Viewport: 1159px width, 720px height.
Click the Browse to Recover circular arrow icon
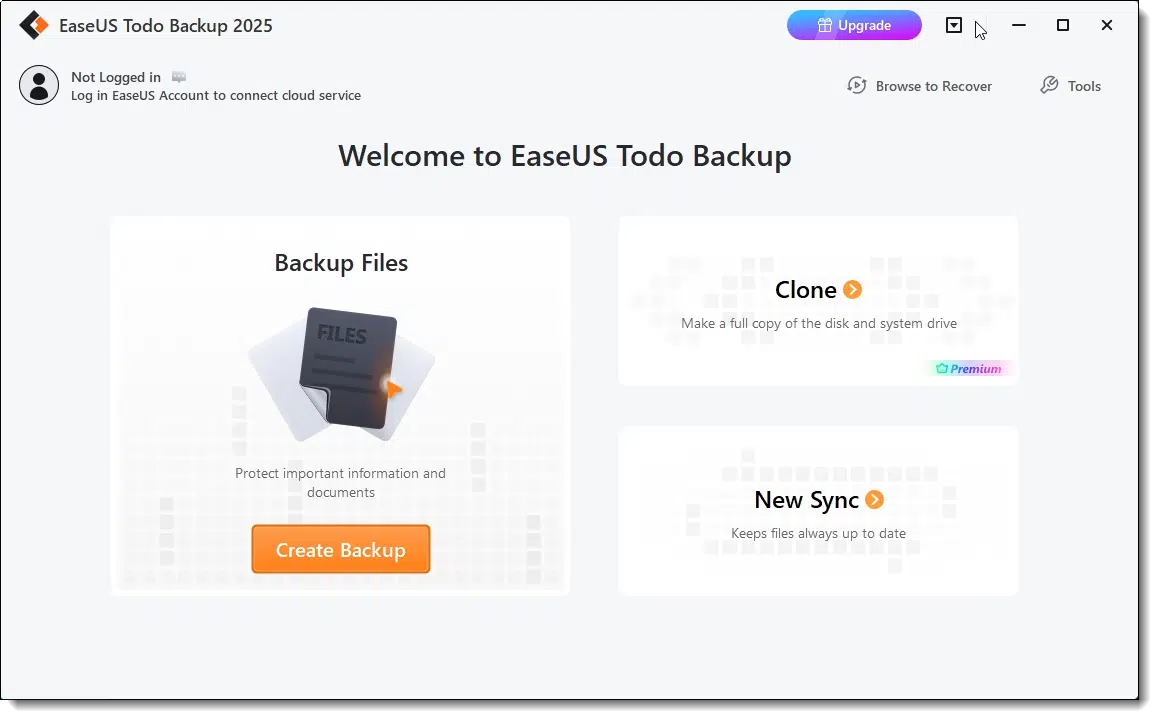857,86
